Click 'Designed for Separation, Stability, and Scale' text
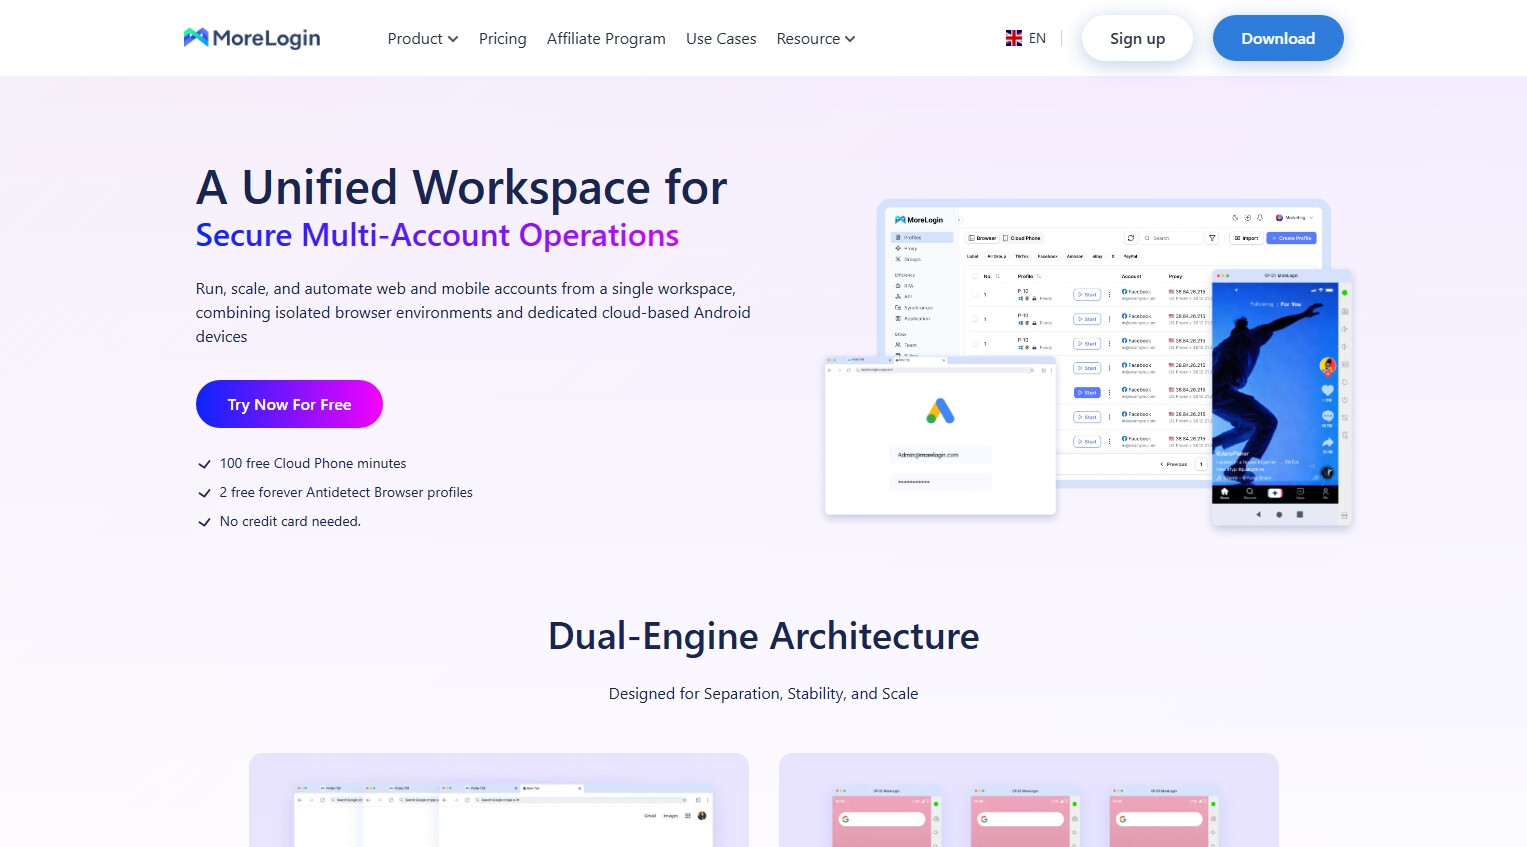This screenshot has width=1527, height=847. (x=764, y=693)
